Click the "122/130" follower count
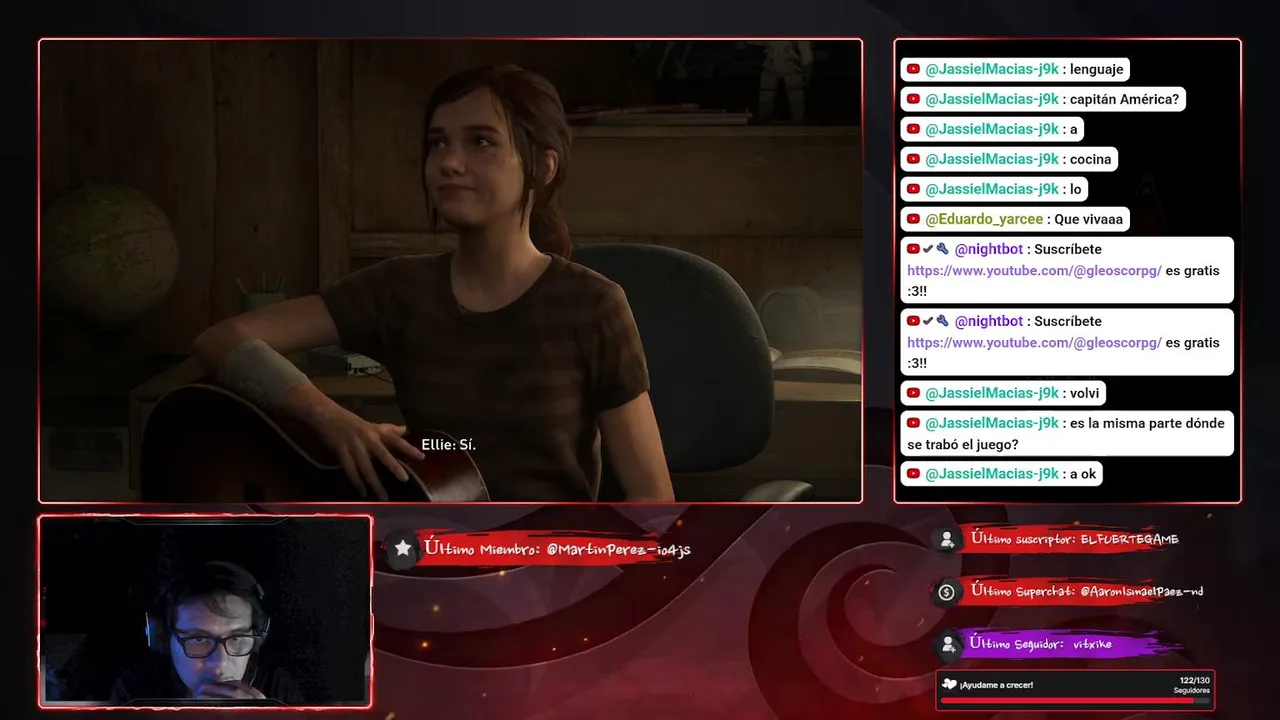The image size is (1280, 720). click(x=1195, y=681)
